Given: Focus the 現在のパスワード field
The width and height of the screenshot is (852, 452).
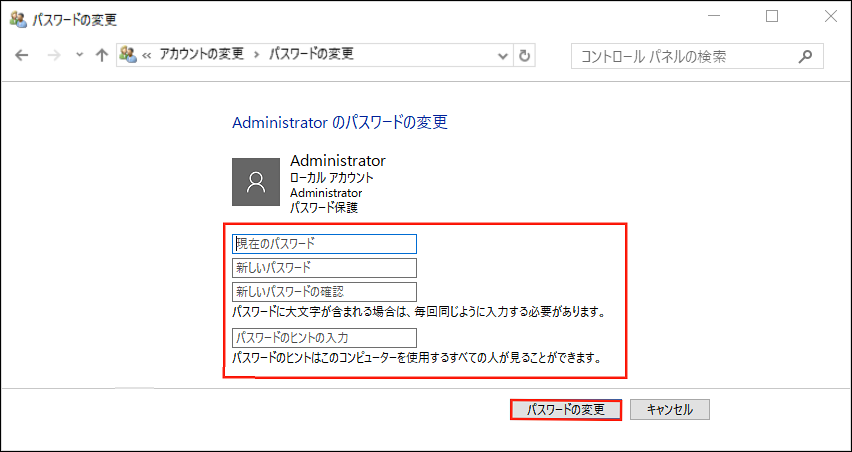Looking at the screenshot, I should point(324,243).
